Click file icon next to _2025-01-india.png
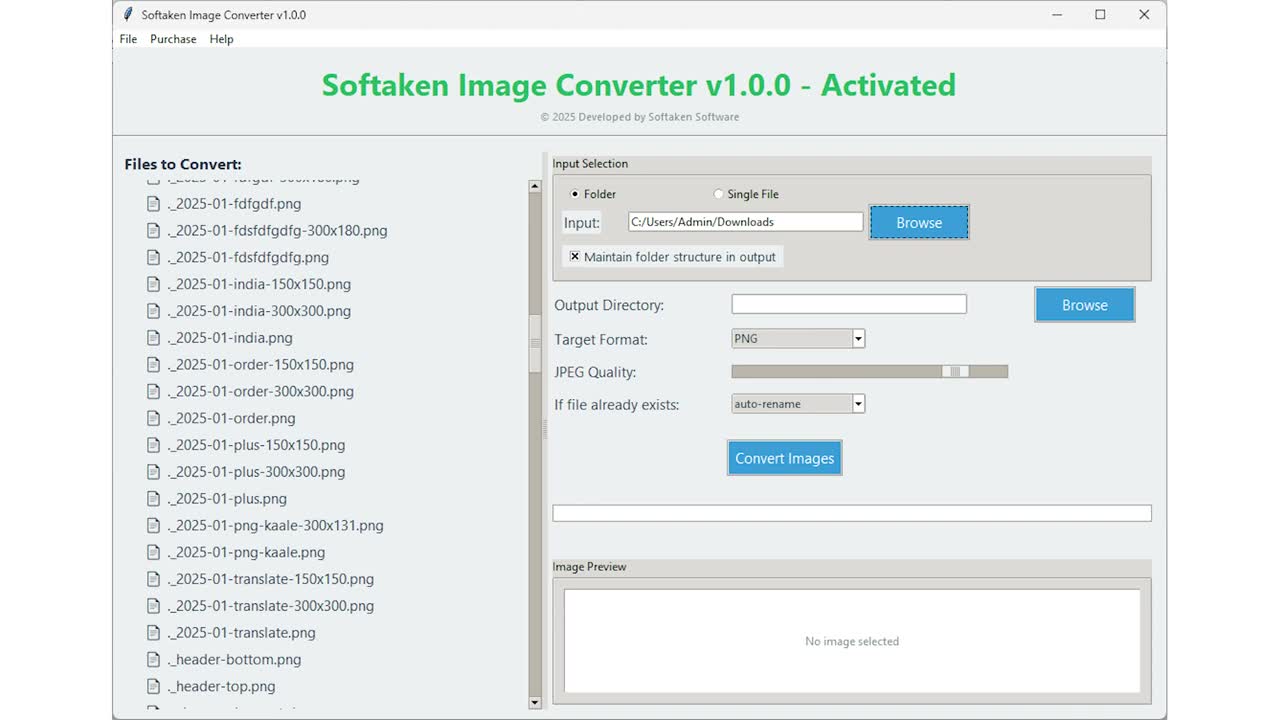Image resolution: width=1280 pixels, height=720 pixels. [x=153, y=338]
